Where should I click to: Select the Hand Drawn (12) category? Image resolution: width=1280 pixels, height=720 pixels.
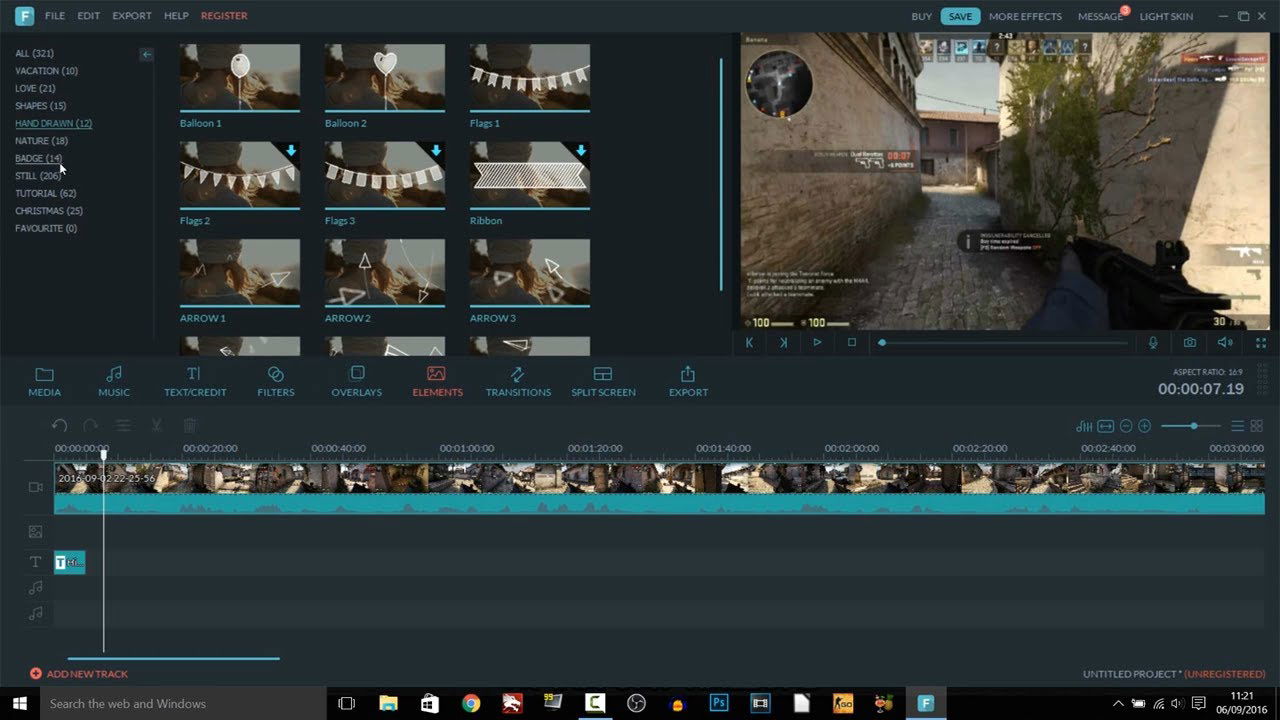(53, 123)
